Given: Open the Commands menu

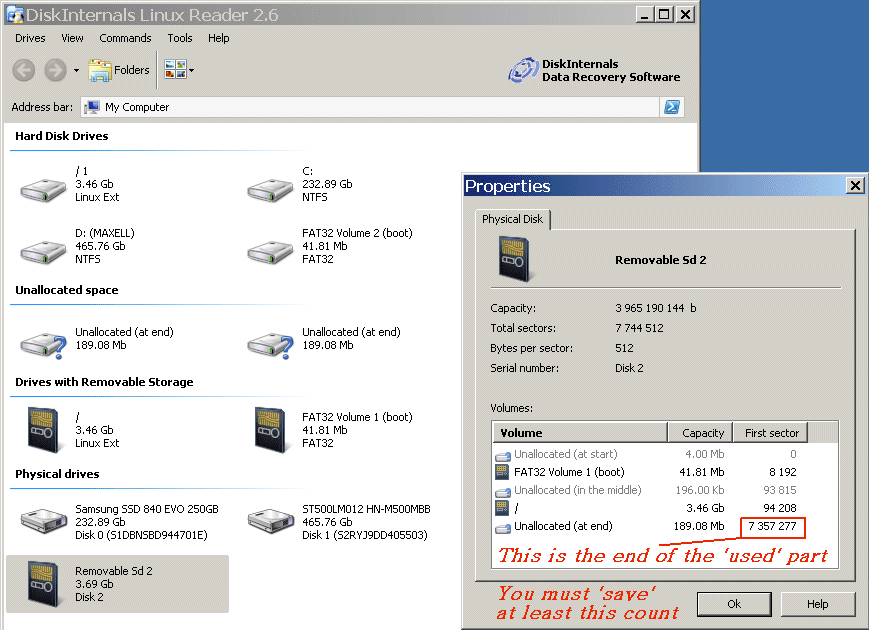Looking at the screenshot, I should coord(125,38).
